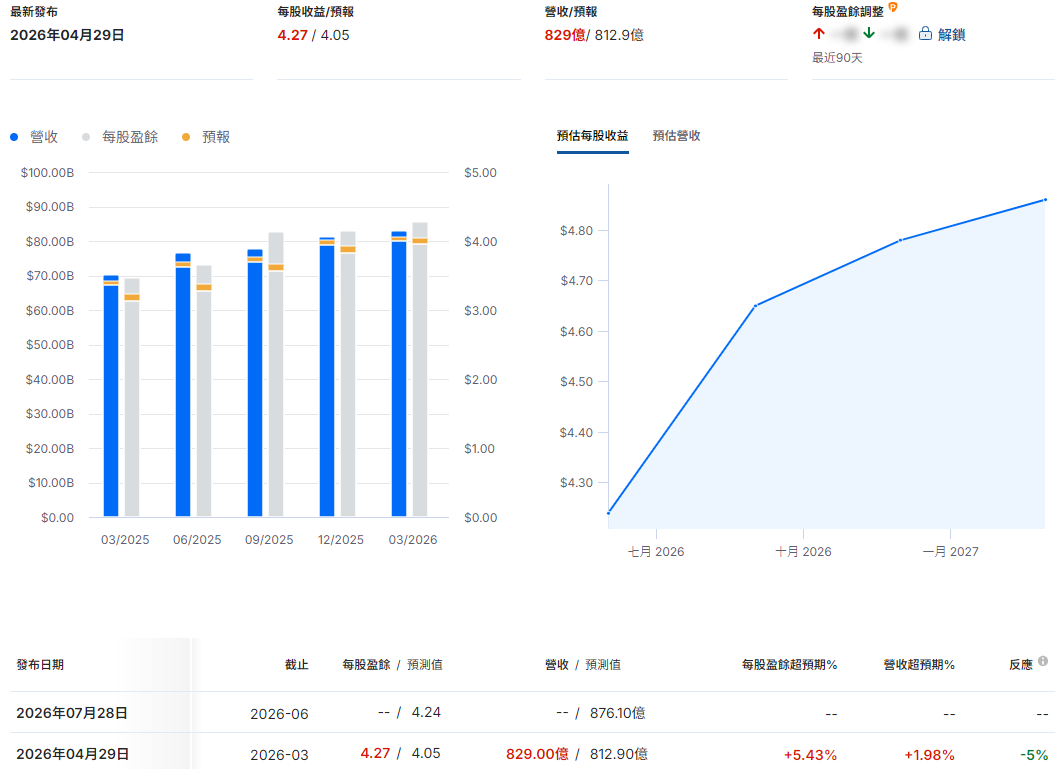The height and width of the screenshot is (769, 1059).
Task: Click the 每股盈餘超預期% column header
Action: (790, 665)
